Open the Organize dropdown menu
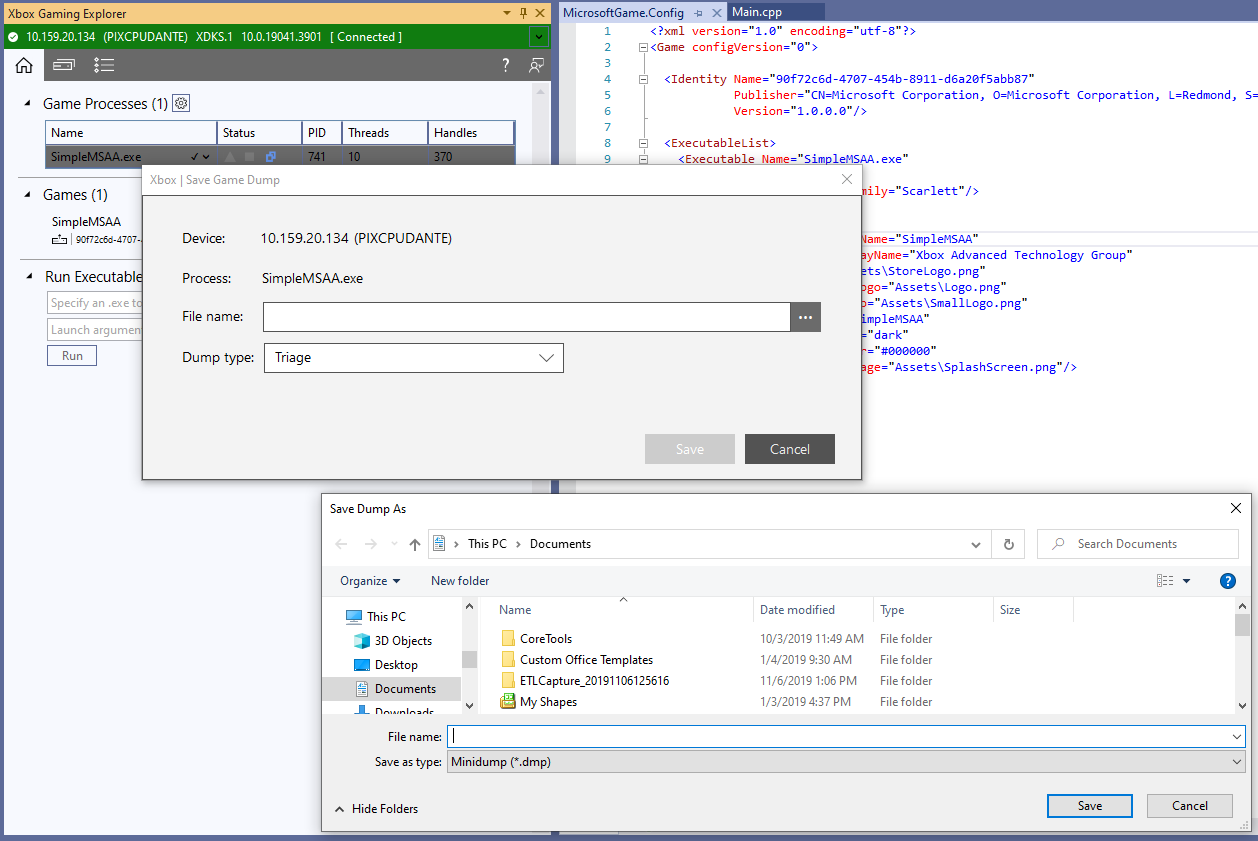 pyautogui.click(x=370, y=581)
